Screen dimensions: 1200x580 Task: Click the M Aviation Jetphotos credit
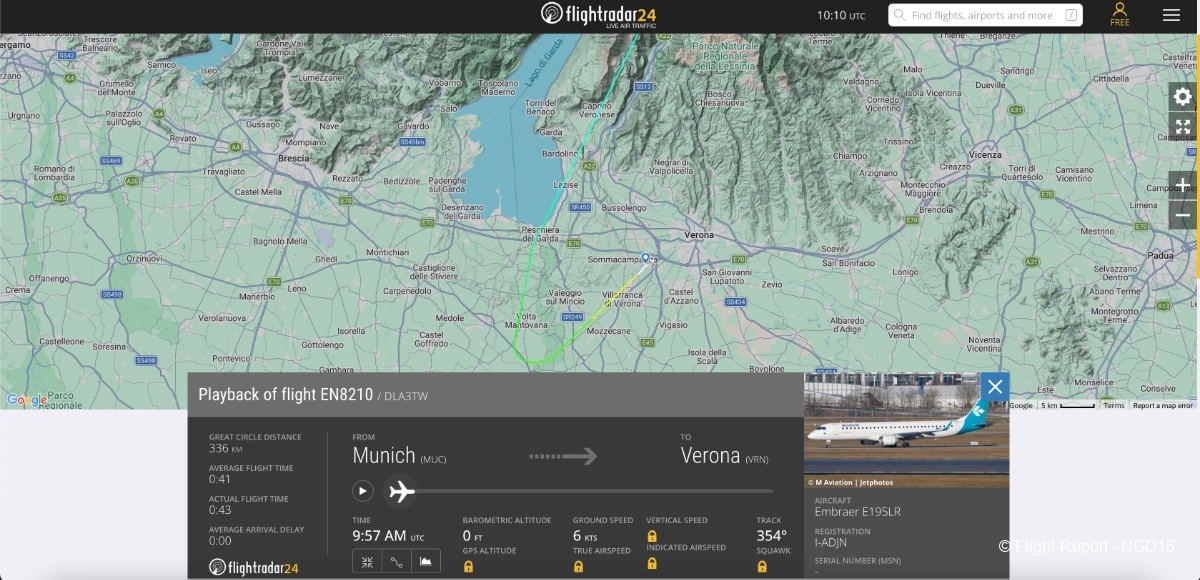click(852, 482)
